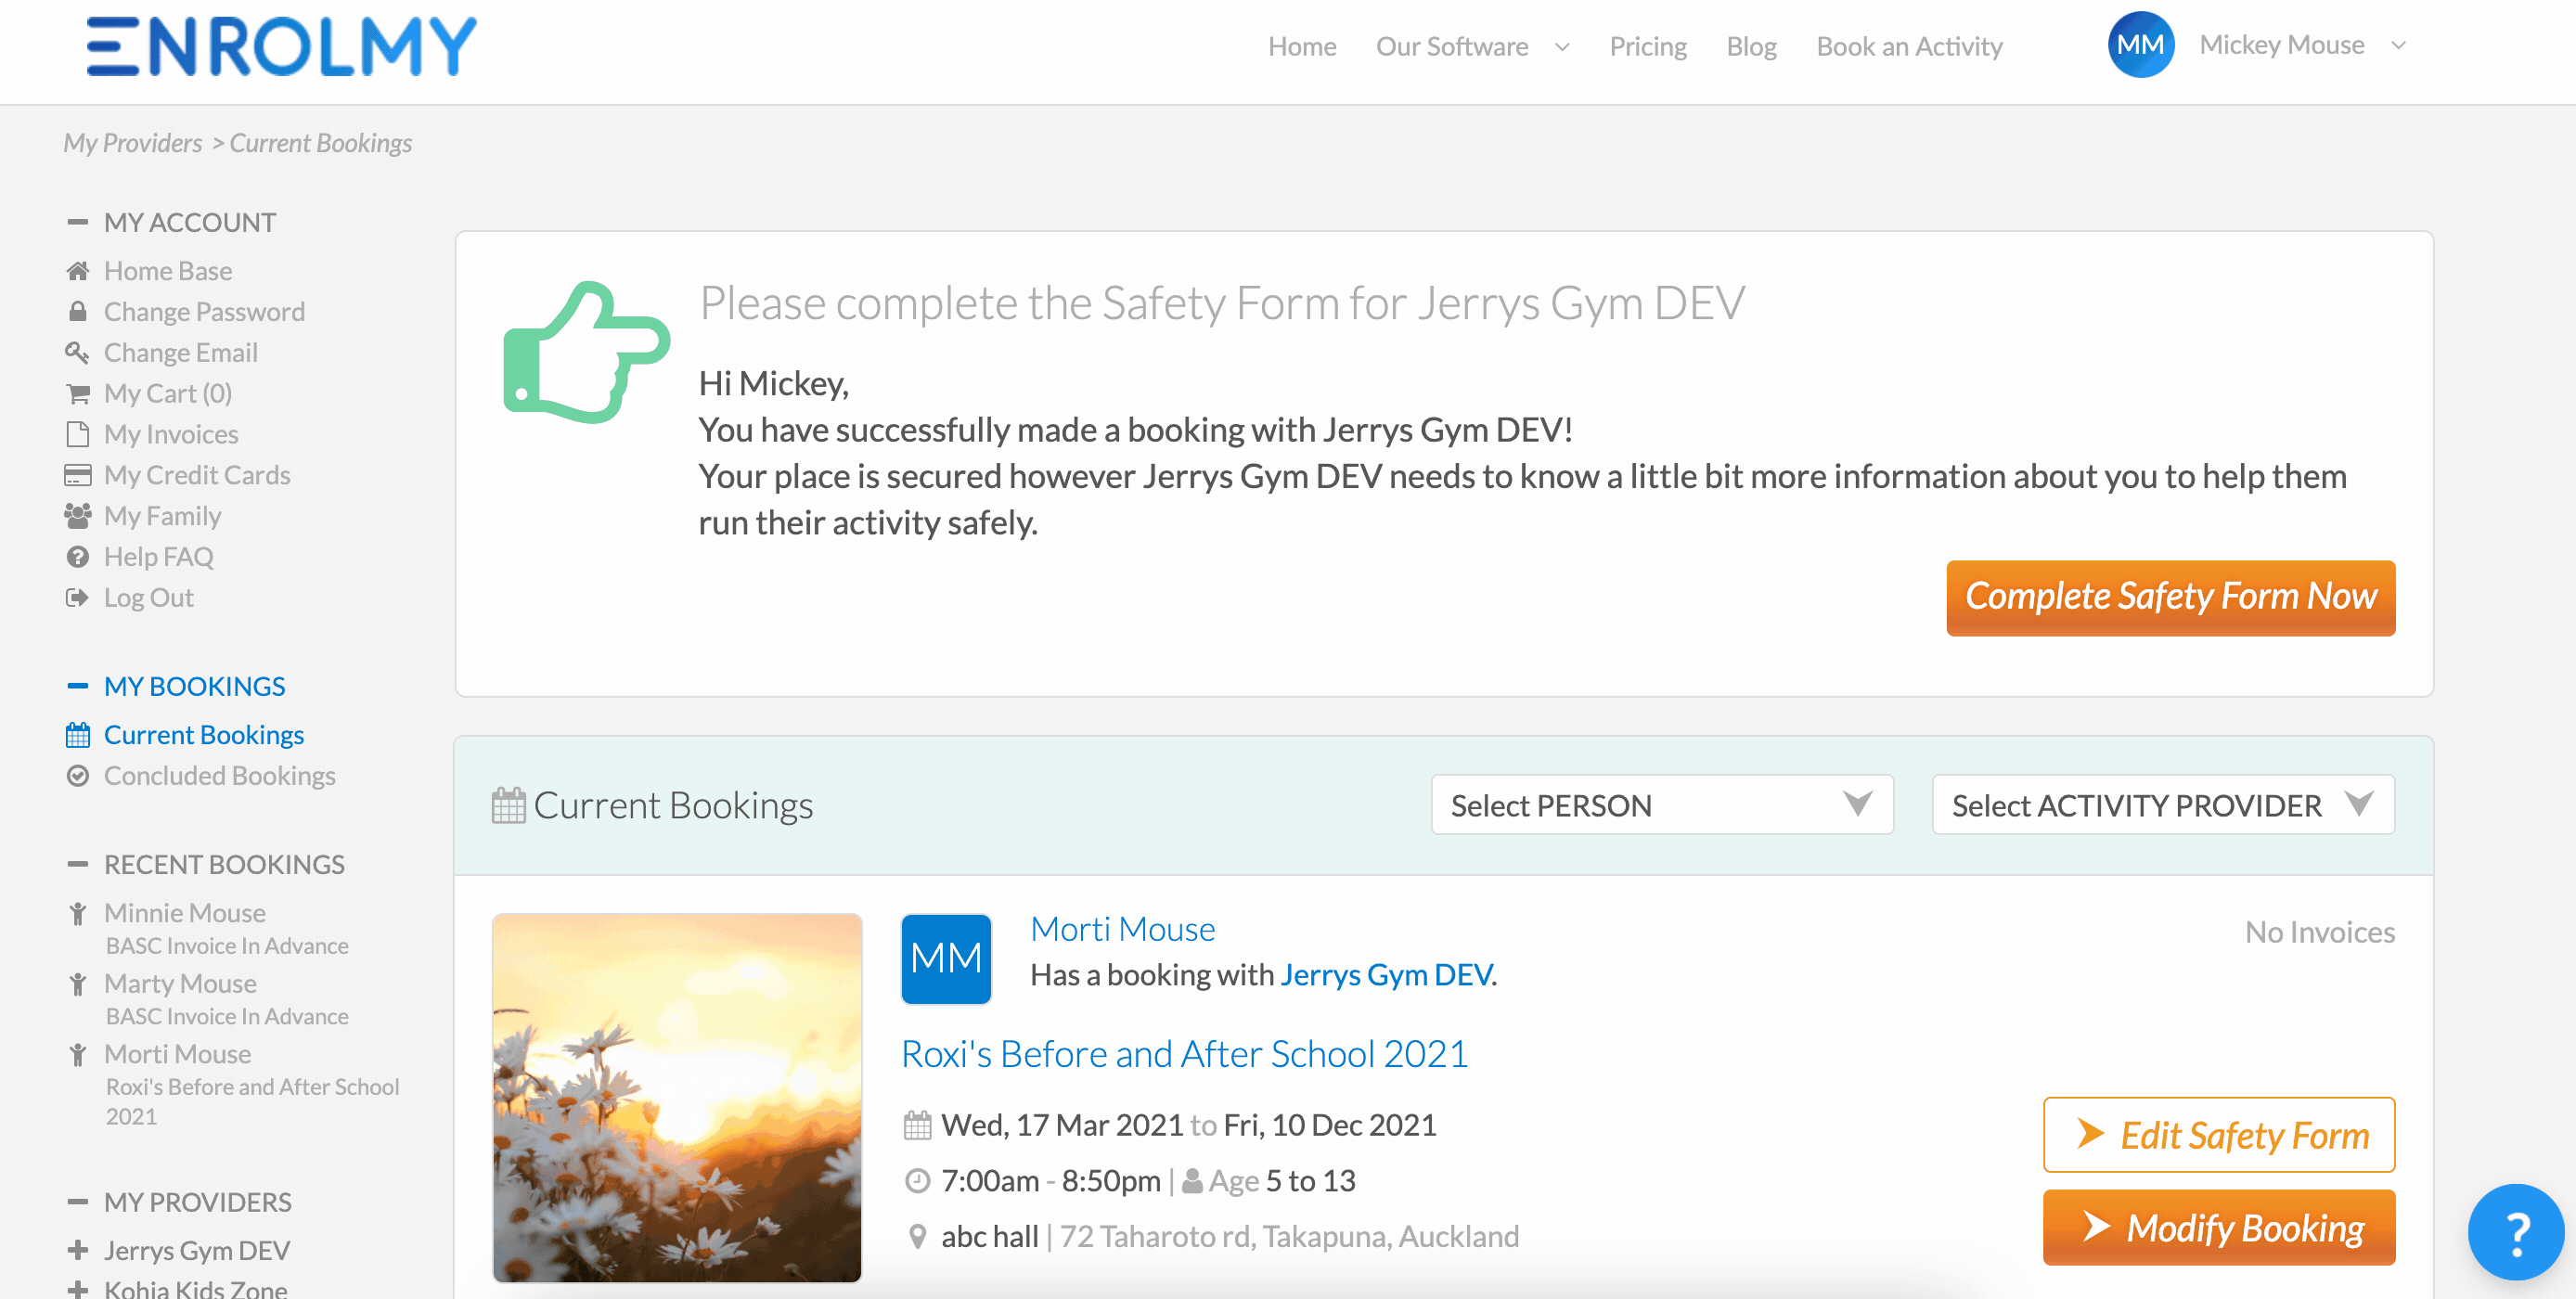The image size is (2576, 1299).
Task: Click the daisy sunset activity thumbnail
Action: click(x=677, y=1097)
